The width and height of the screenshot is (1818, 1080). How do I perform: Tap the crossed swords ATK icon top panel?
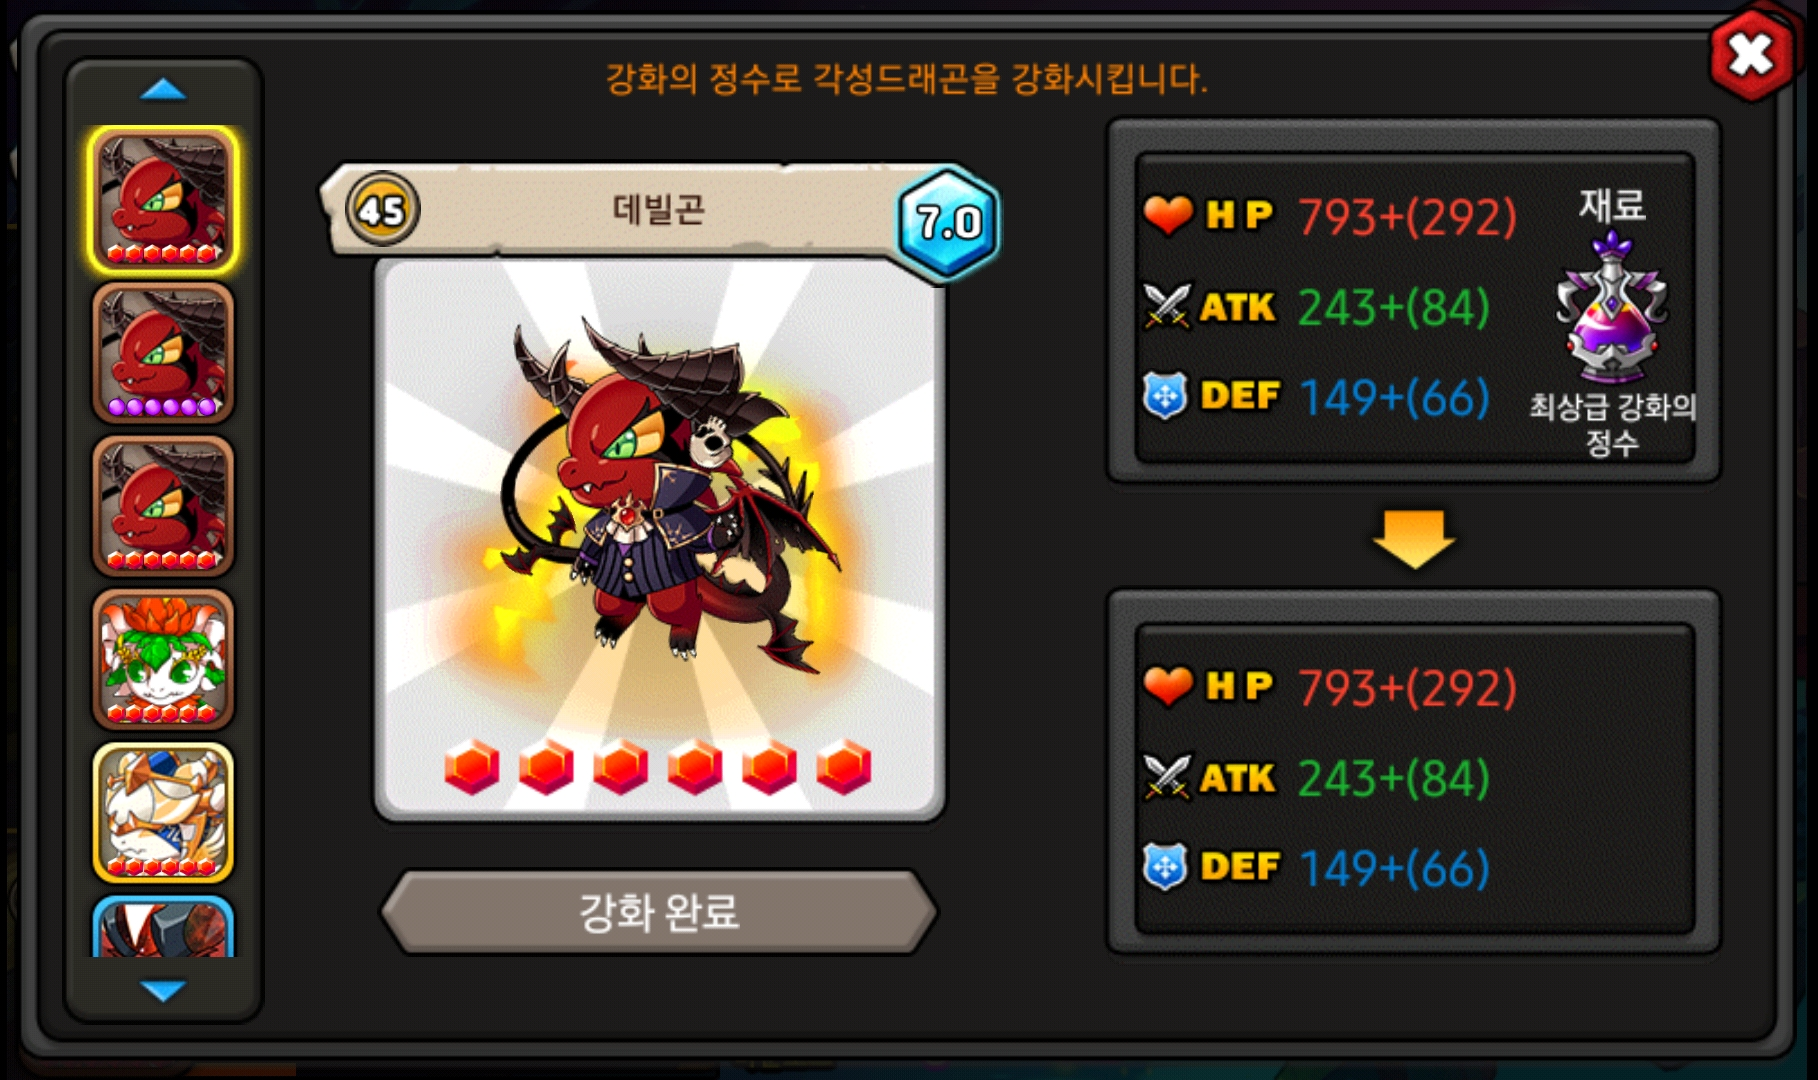click(x=1167, y=305)
